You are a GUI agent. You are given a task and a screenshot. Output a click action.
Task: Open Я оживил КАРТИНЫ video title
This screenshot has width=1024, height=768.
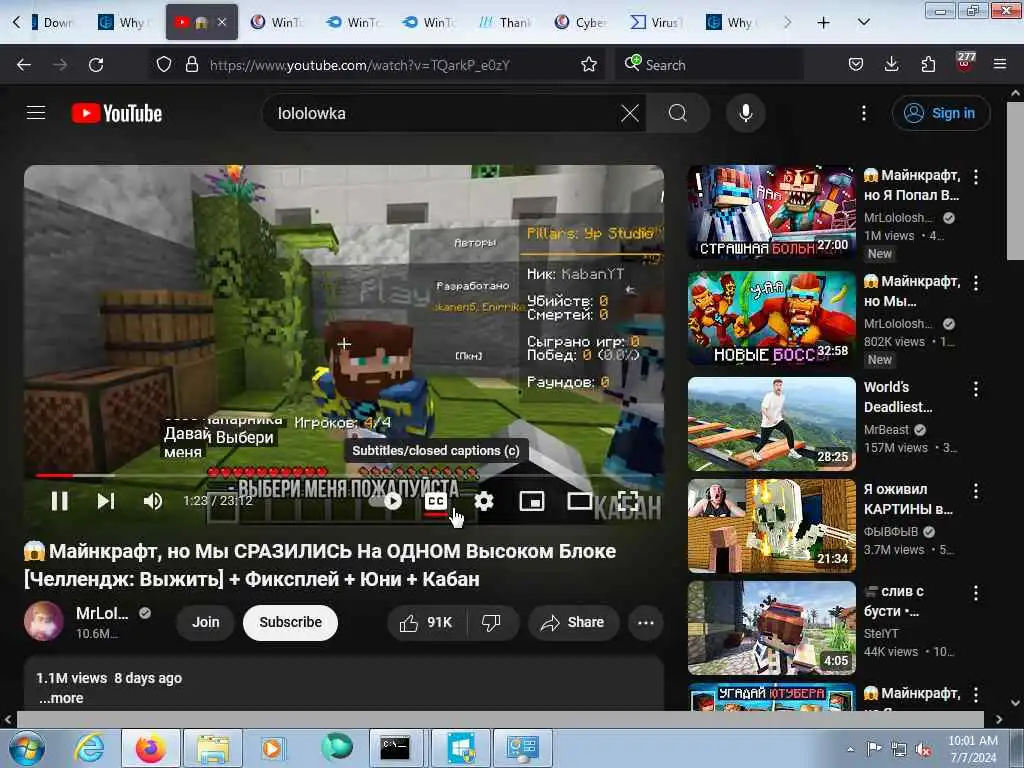click(x=908, y=499)
